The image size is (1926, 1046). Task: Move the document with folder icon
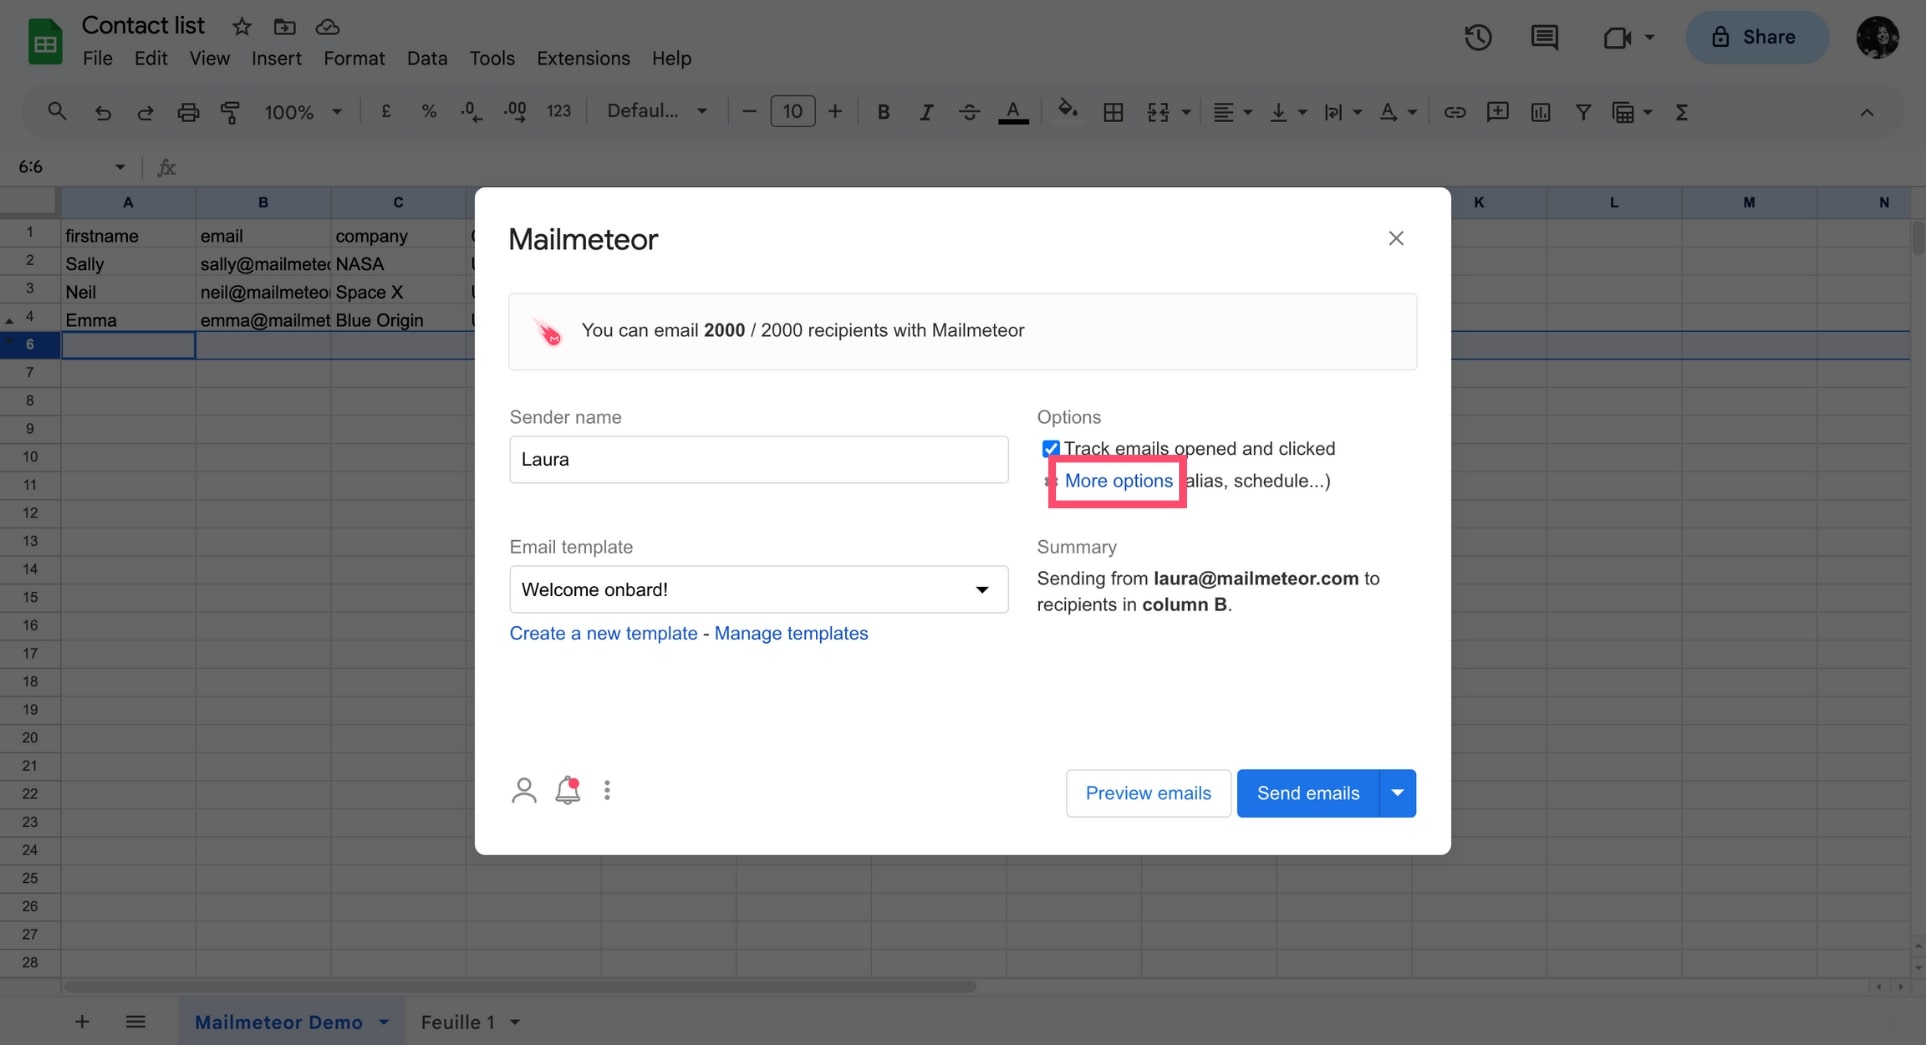285,27
